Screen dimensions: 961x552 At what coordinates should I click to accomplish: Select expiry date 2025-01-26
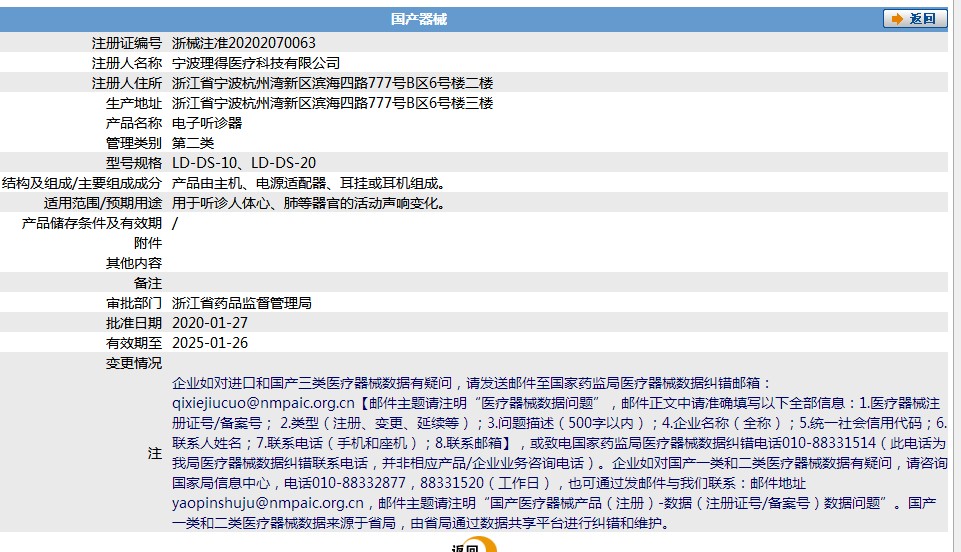pyautogui.click(x=210, y=343)
